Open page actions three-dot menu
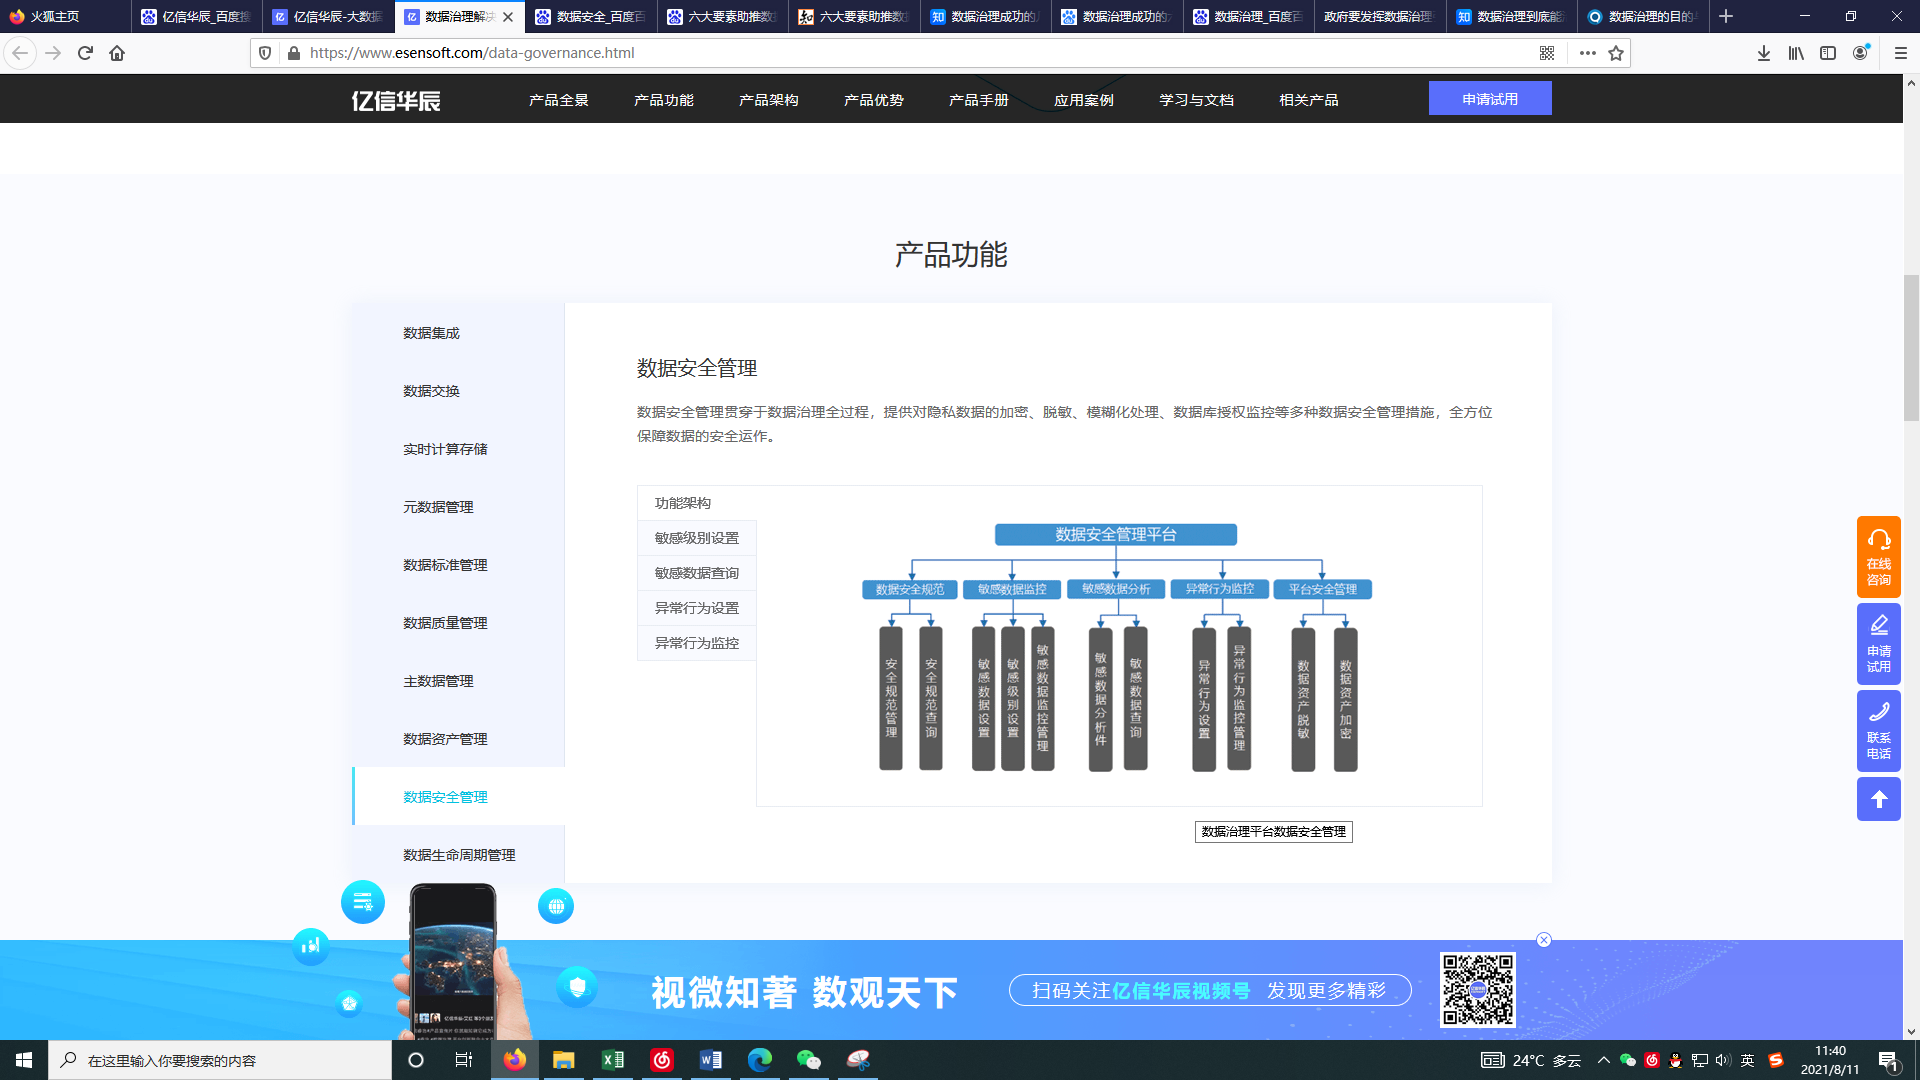Screen dimensions: 1920x1080 click(x=1587, y=53)
